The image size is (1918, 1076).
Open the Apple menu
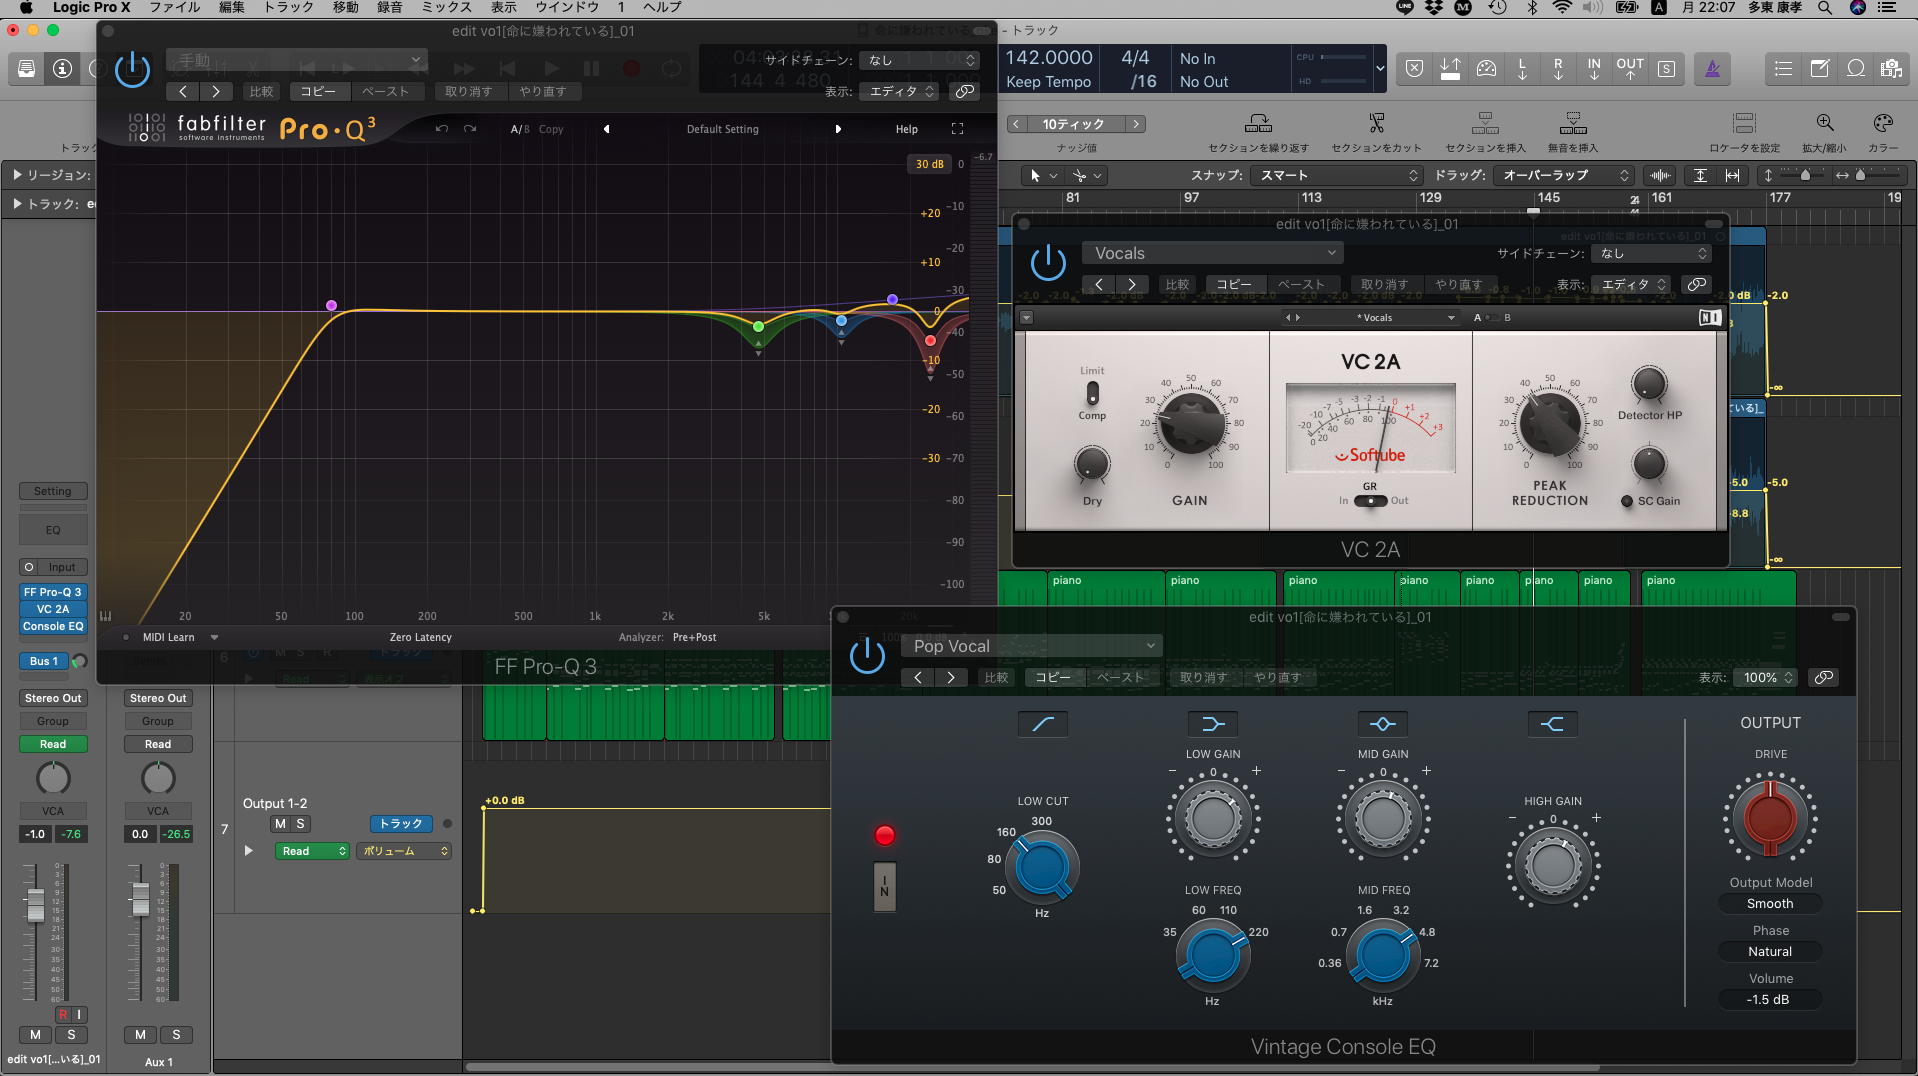[26, 8]
